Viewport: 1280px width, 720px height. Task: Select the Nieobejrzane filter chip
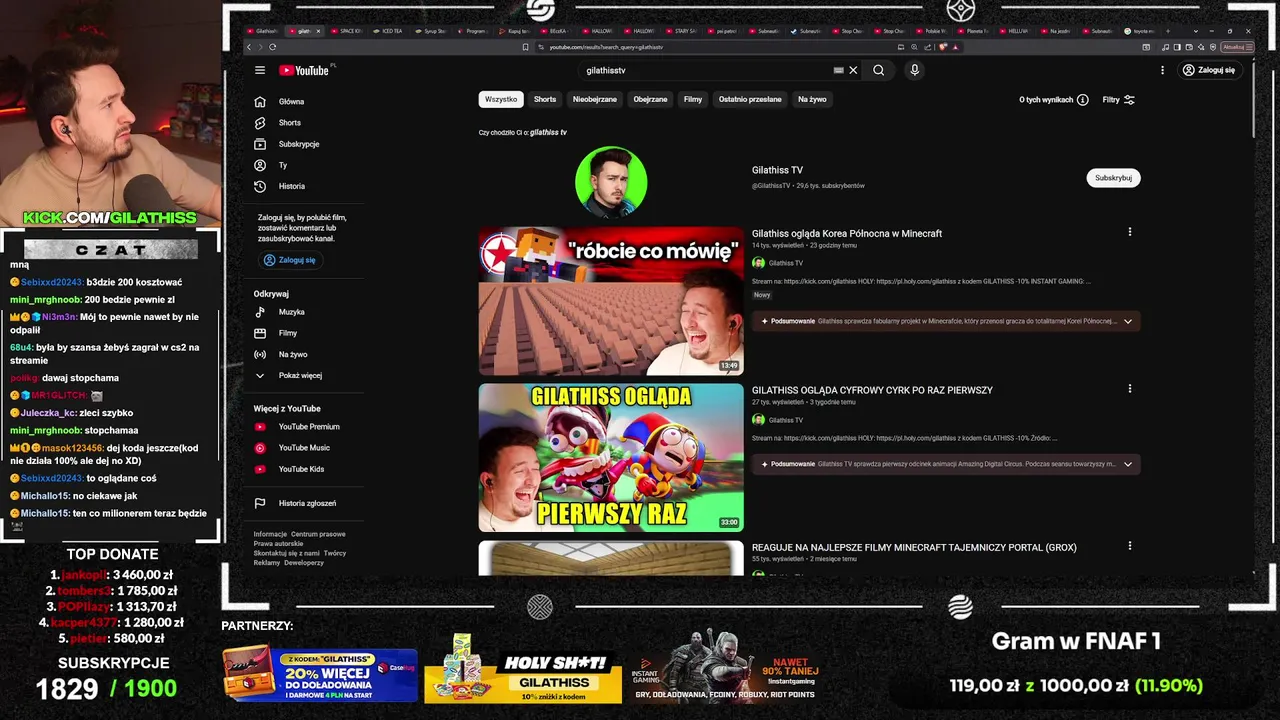tap(595, 99)
